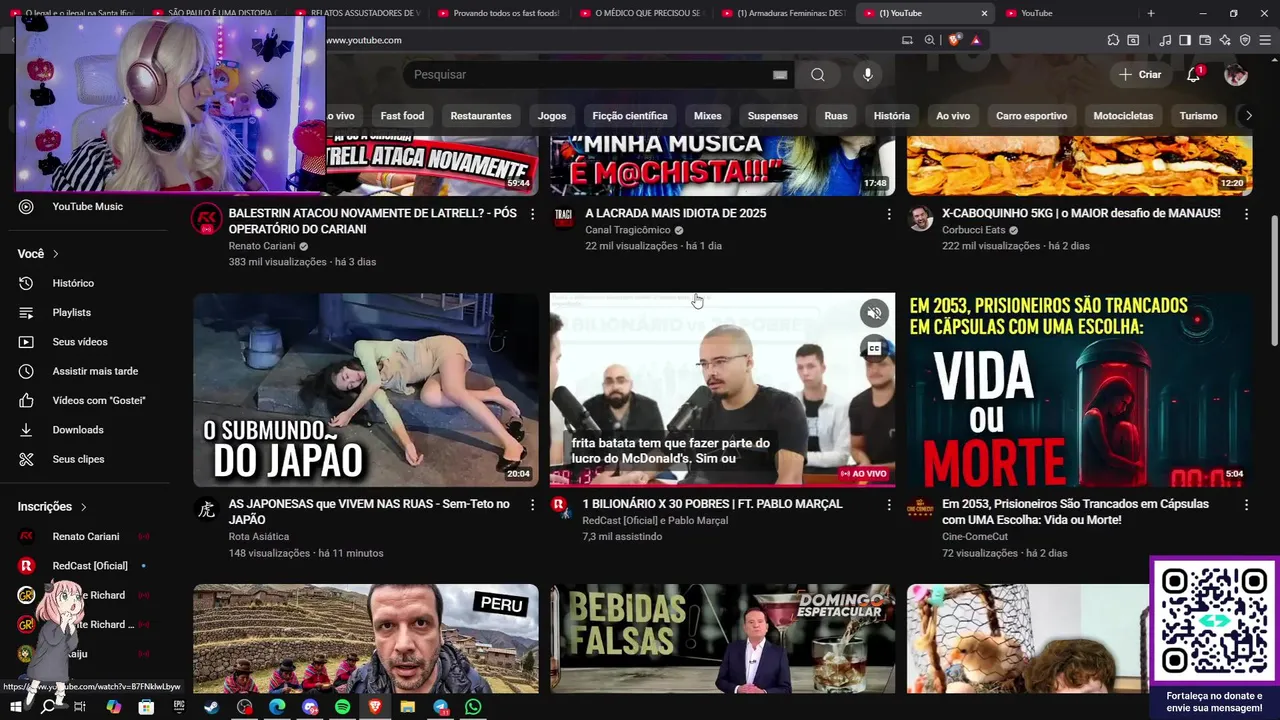Open the Brave Wallet icon

pos(1205,40)
